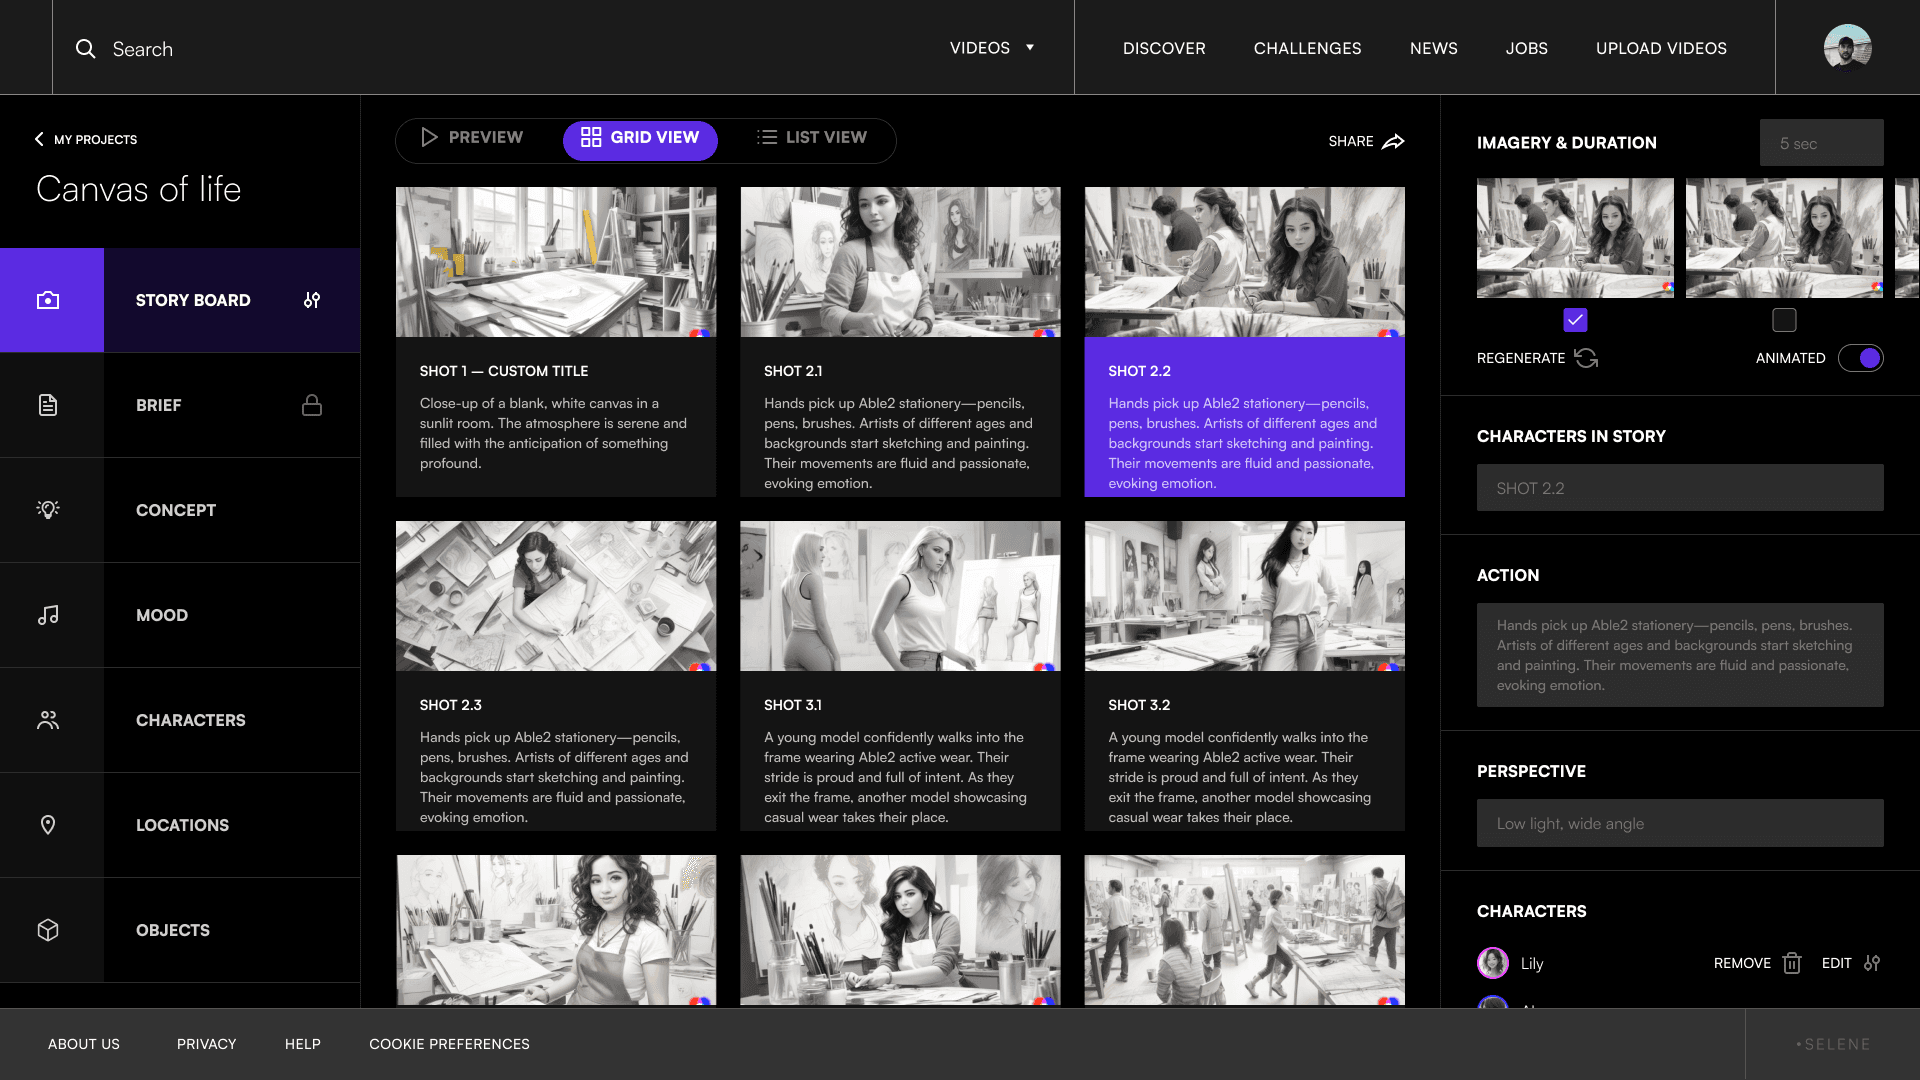Switch to Preview mode
Viewport: 1920px width, 1080px height.
pos(472,137)
